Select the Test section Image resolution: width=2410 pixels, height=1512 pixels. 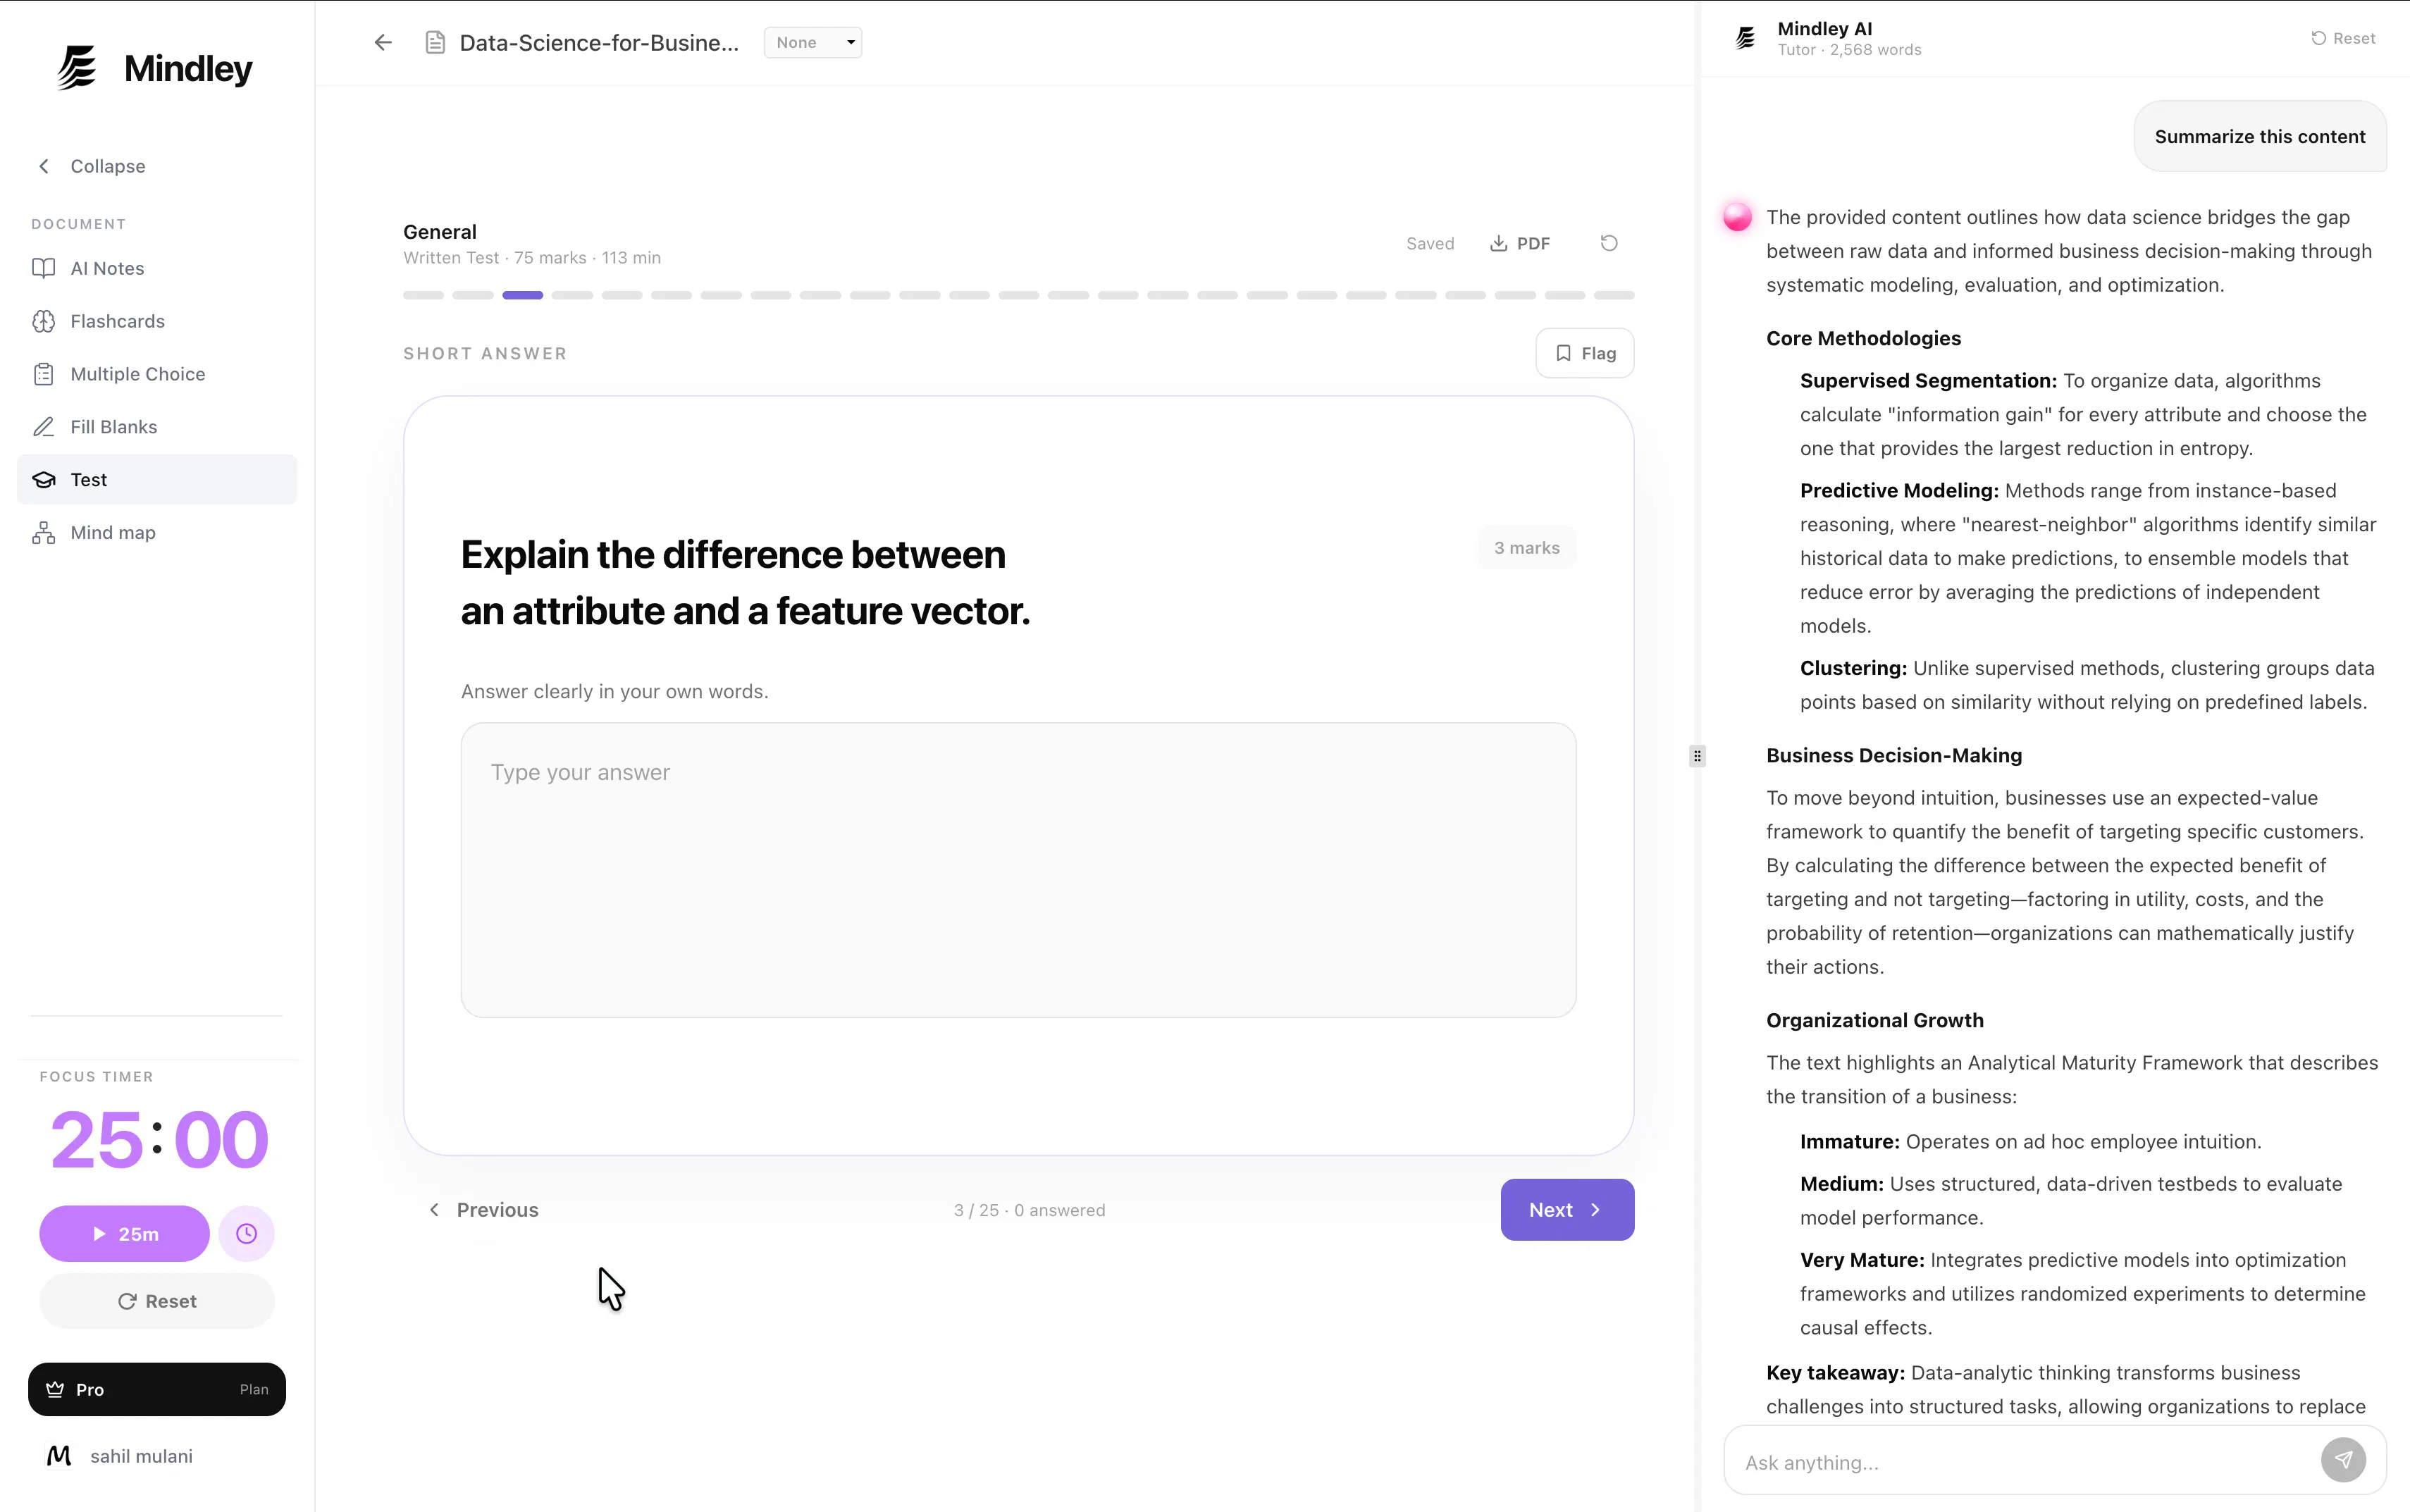click(157, 480)
